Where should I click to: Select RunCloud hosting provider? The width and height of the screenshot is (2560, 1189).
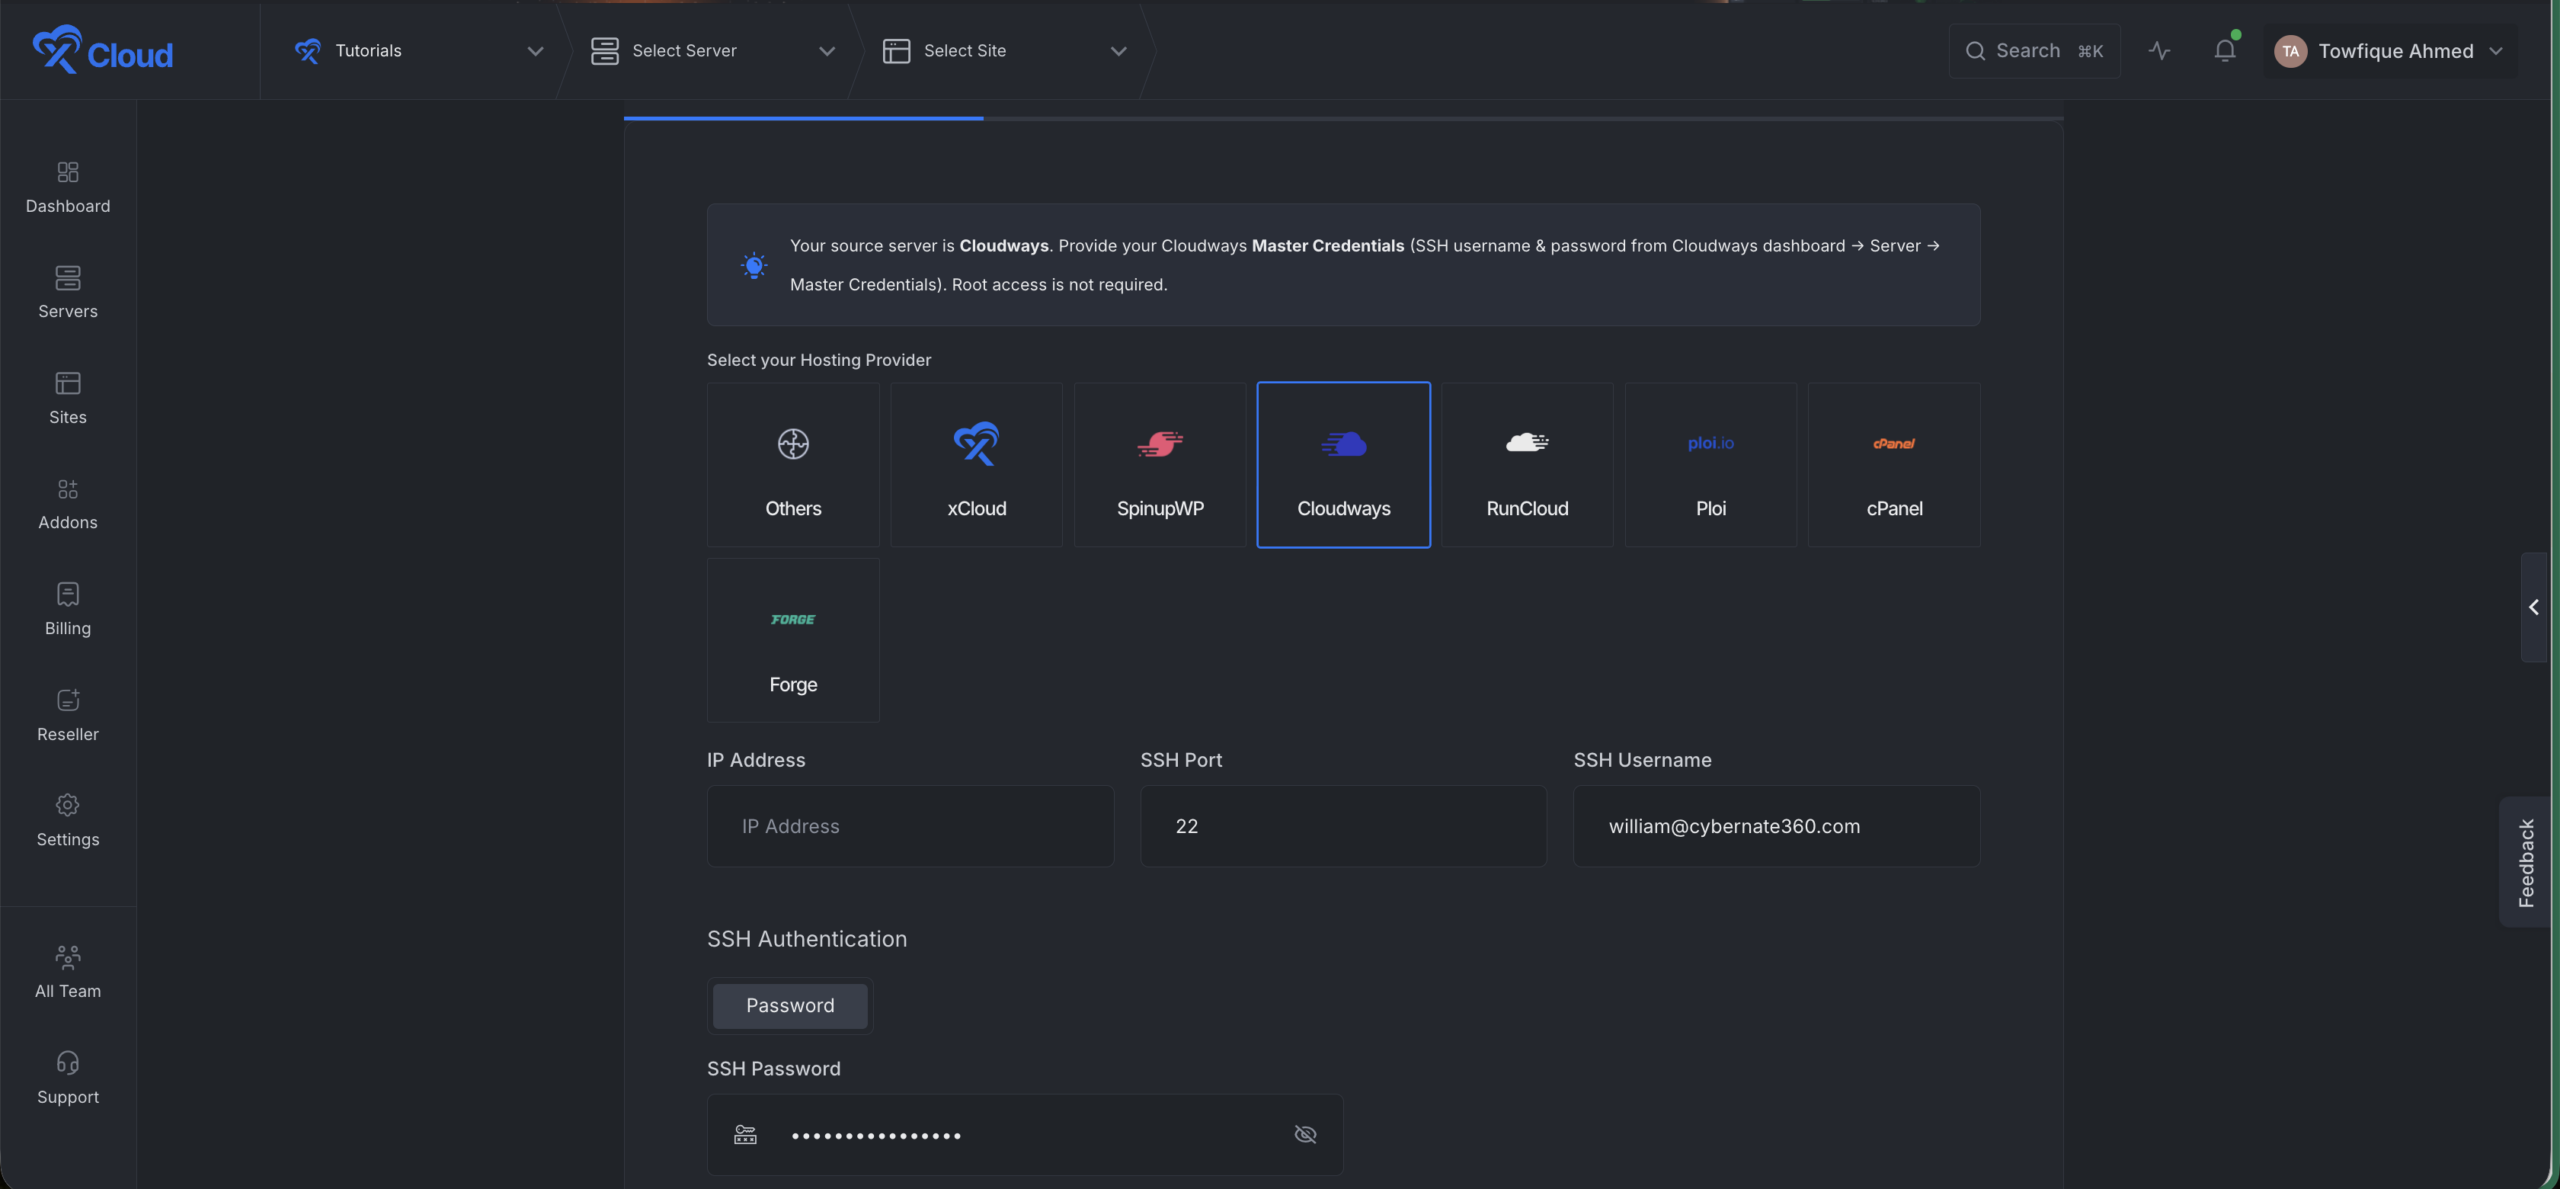1527,465
